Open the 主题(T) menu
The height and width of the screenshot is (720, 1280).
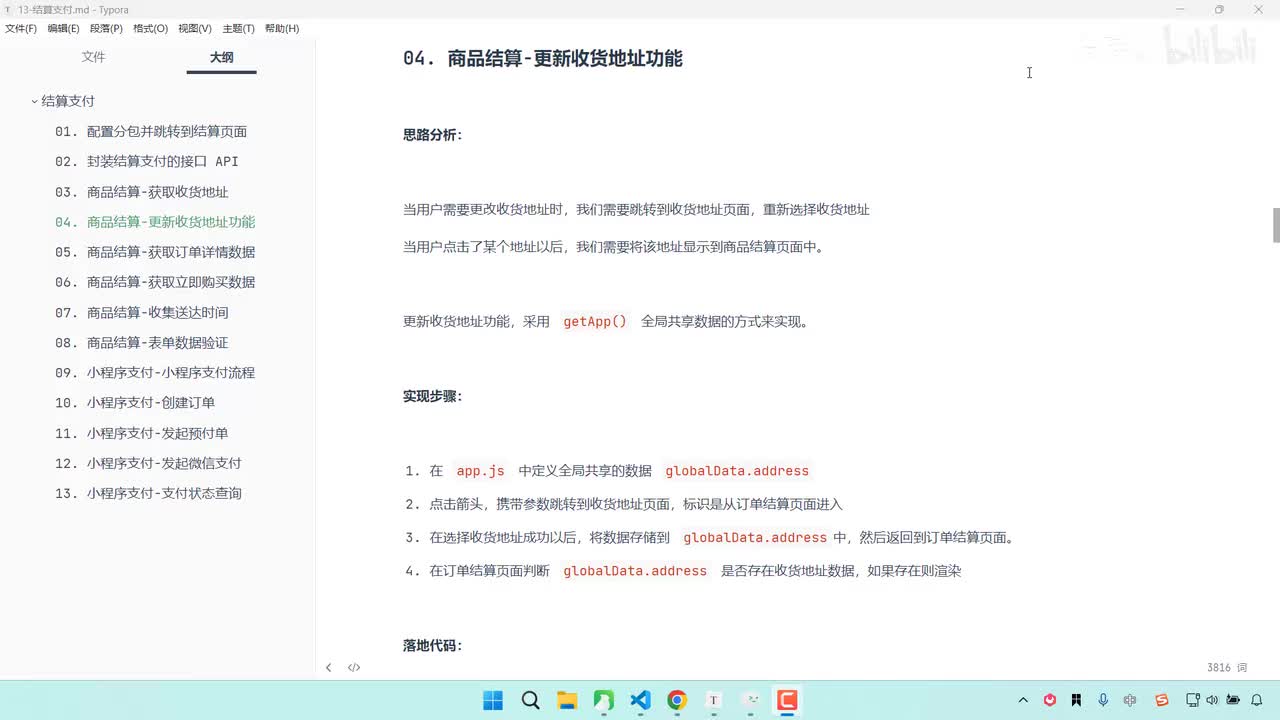click(238, 29)
